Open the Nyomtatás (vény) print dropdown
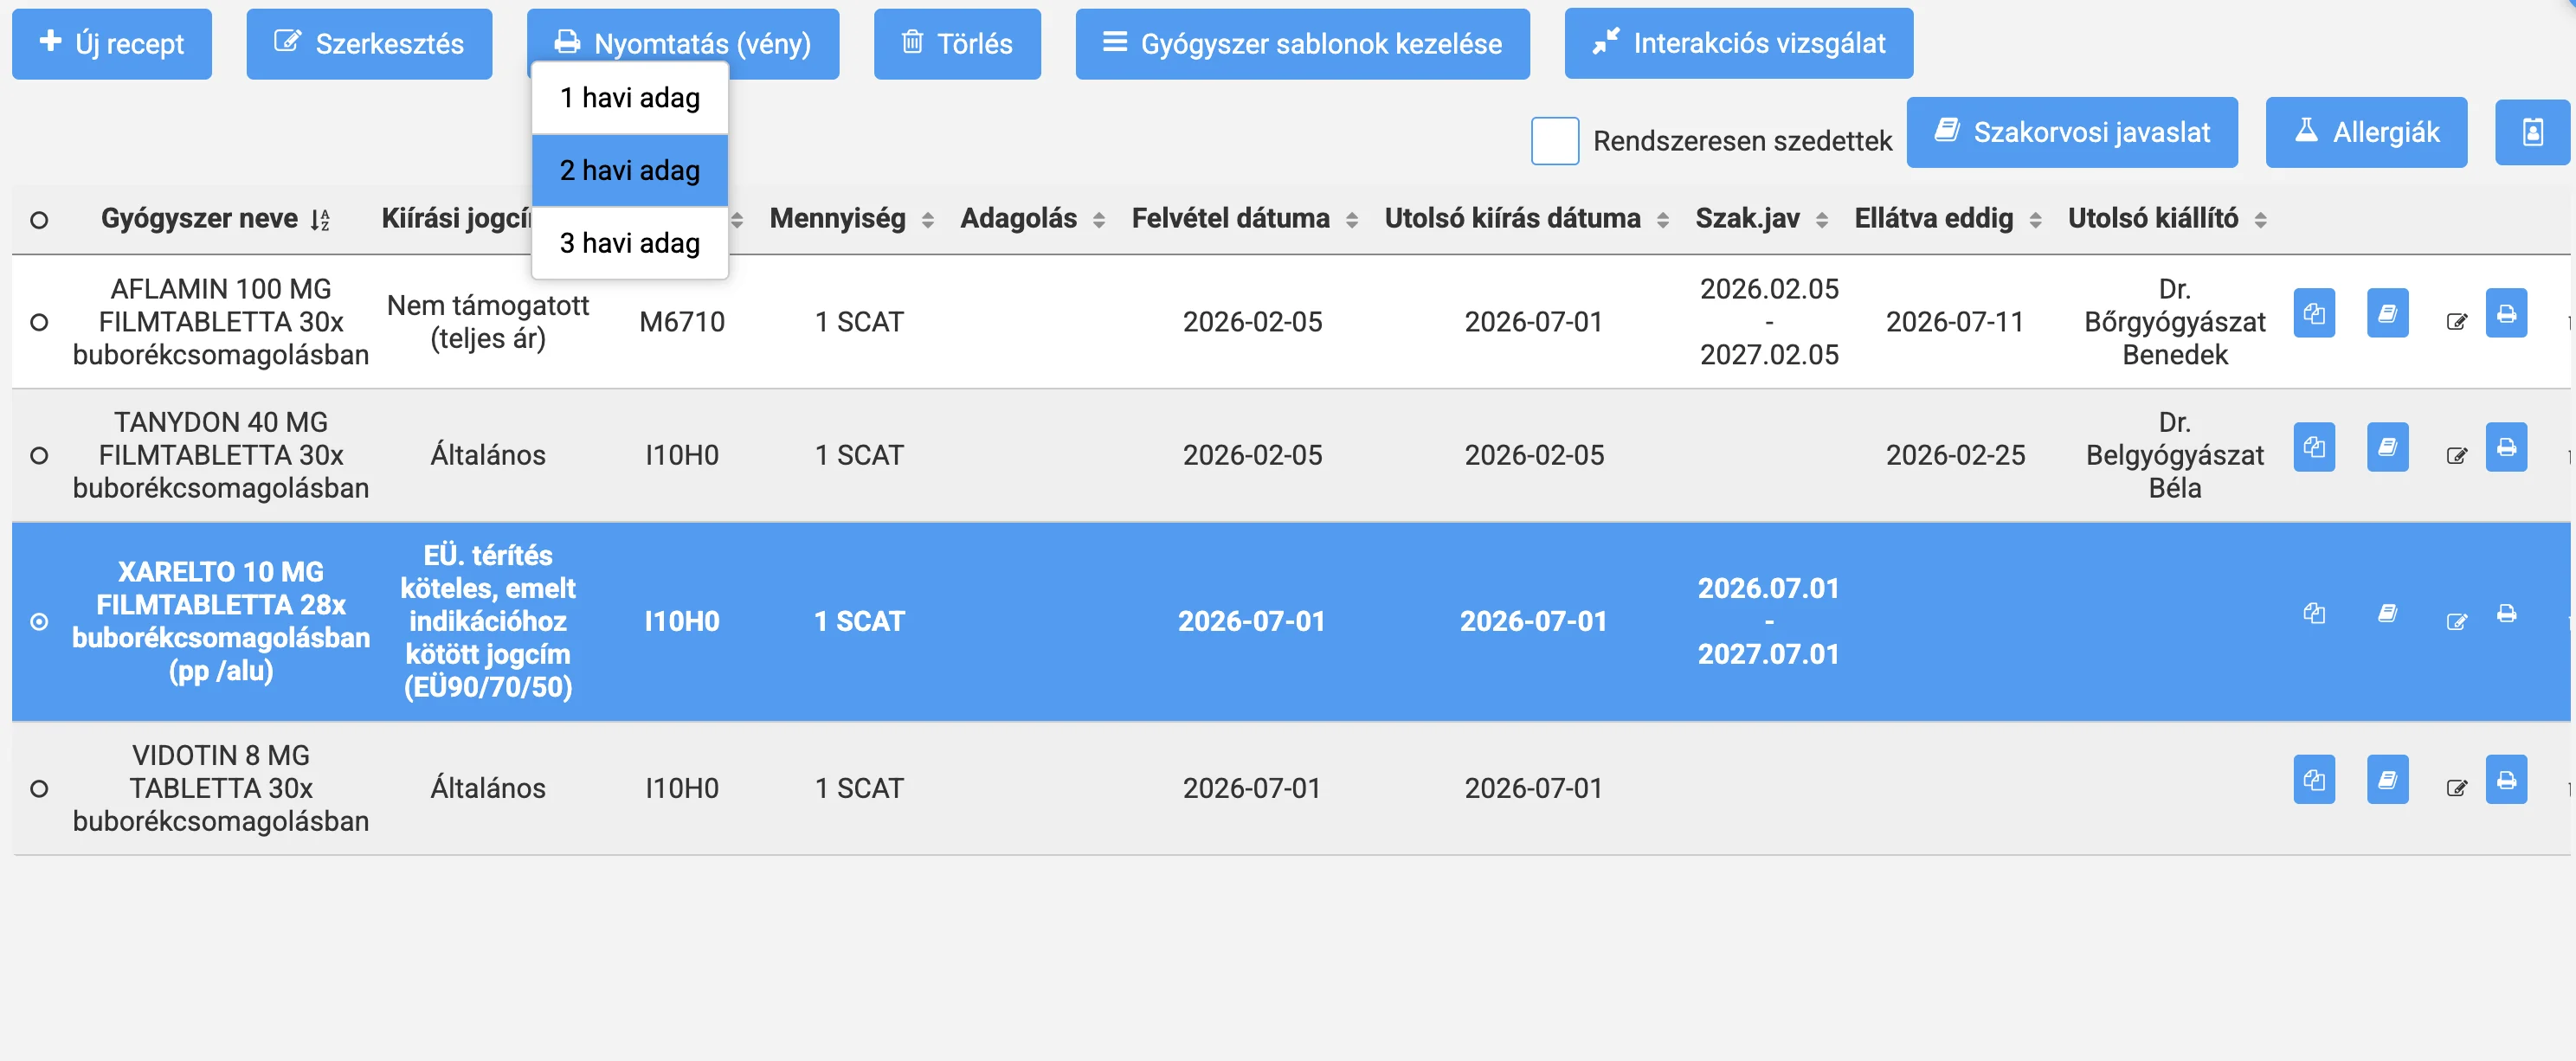Image resolution: width=2576 pixels, height=1061 pixels. (682, 43)
